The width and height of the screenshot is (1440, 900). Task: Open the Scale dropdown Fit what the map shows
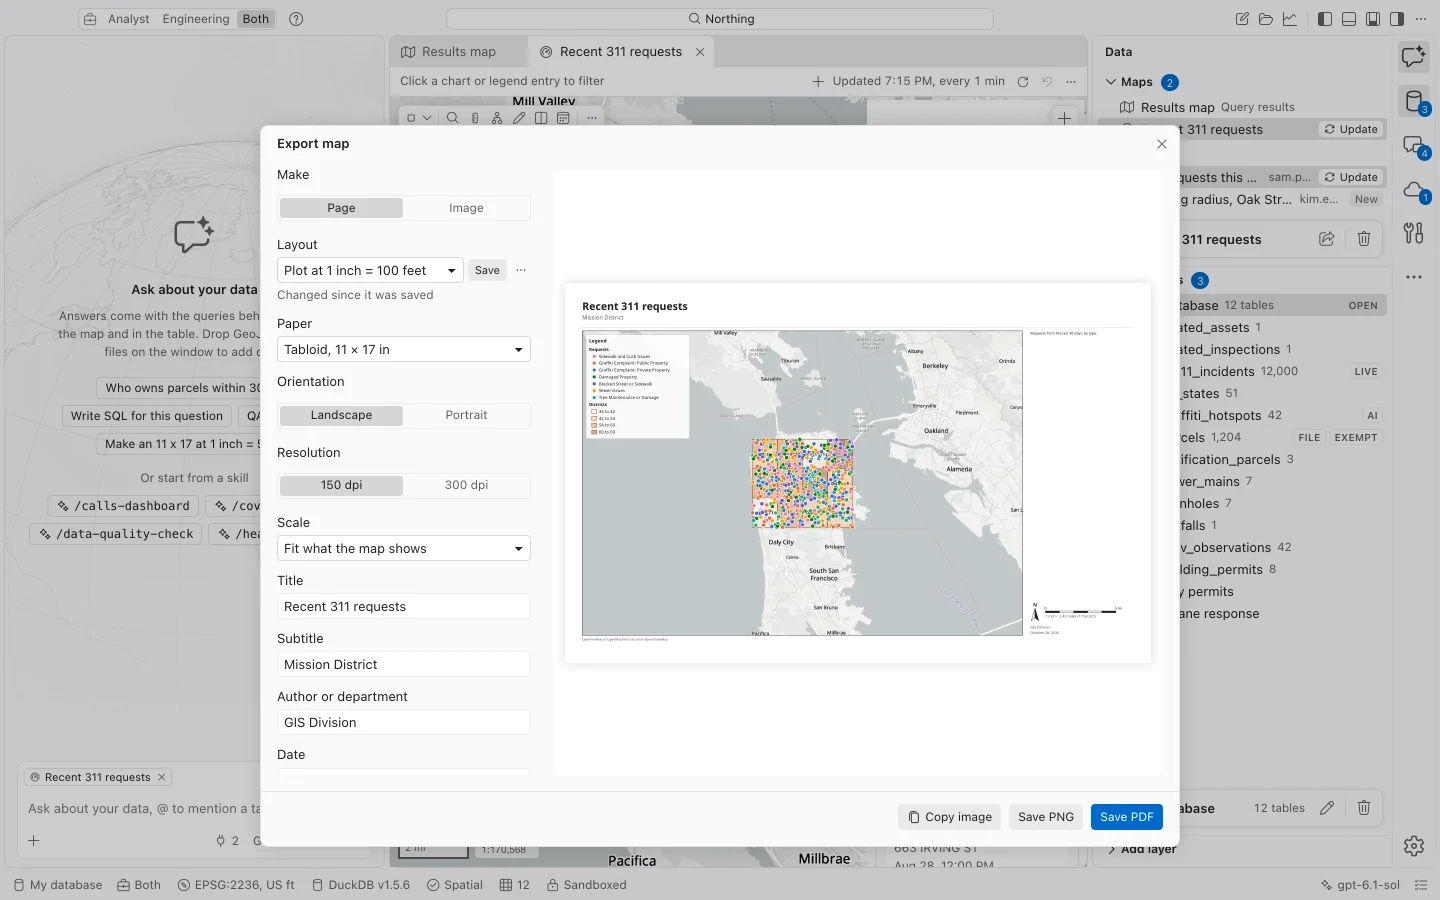pyautogui.click(x=404, y=549)
